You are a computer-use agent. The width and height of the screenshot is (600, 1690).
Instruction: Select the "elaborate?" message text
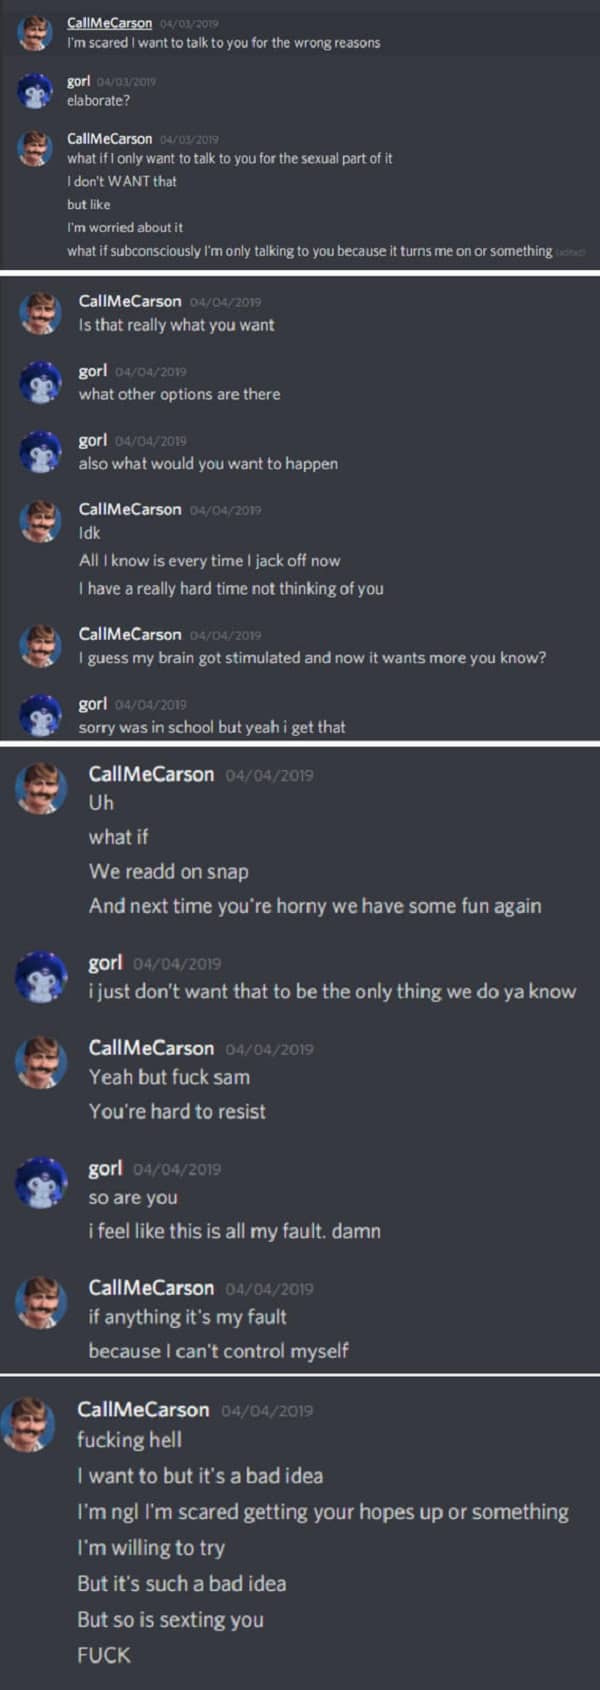coord(98,100)
